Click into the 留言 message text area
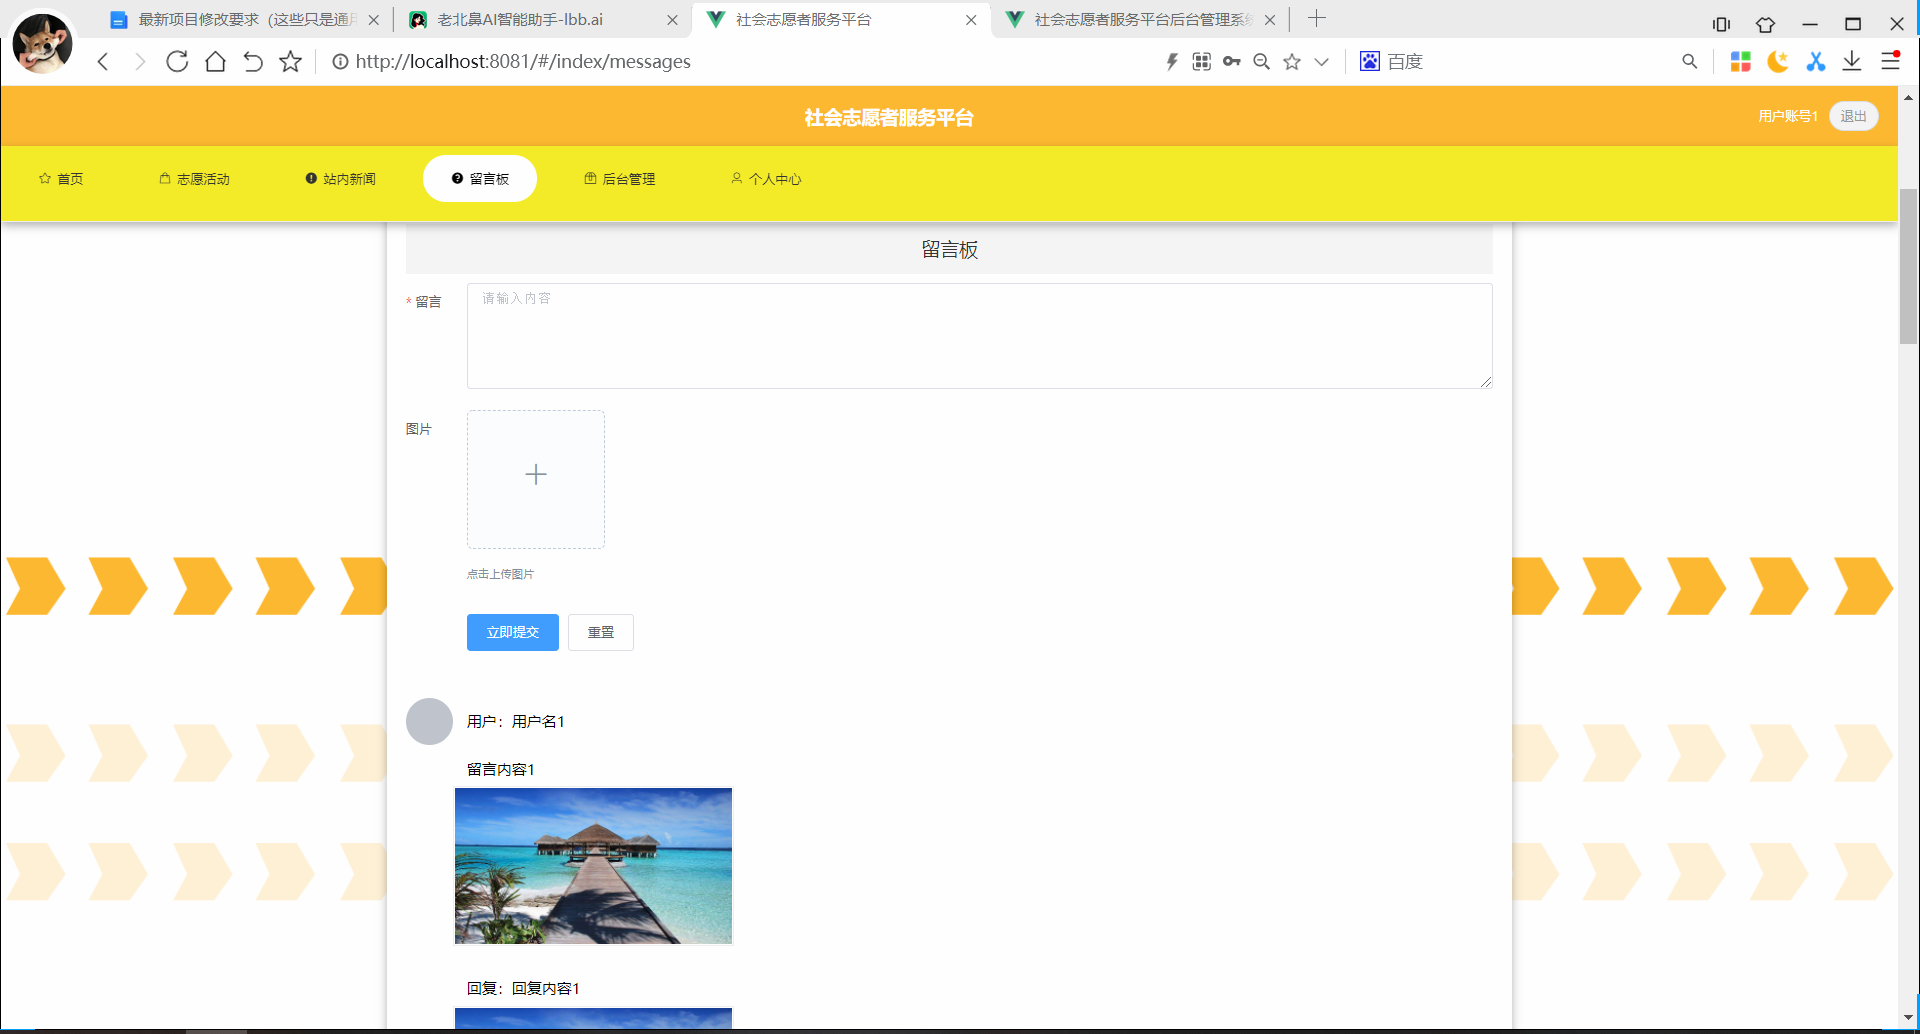The height and width of the screenshot is (1034, 1920). [979, 336]
